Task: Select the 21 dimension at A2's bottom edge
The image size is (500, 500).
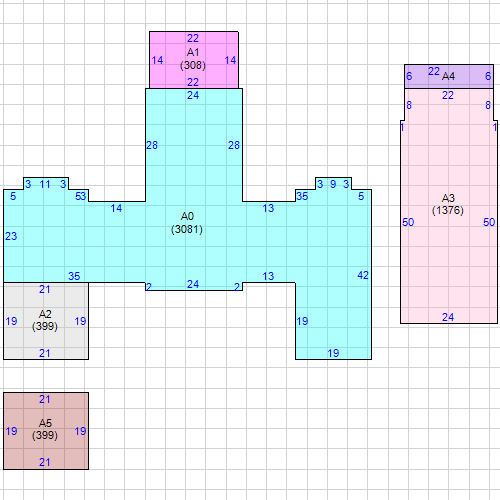Action: [x=45, y=353]
